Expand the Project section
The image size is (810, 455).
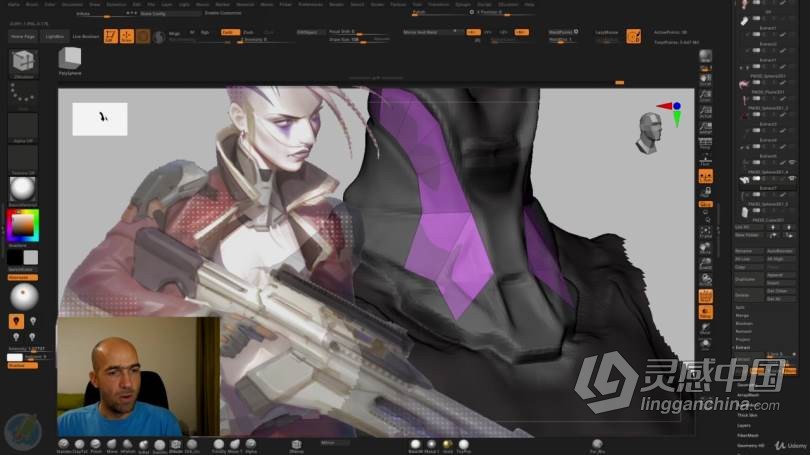(743, 340)
